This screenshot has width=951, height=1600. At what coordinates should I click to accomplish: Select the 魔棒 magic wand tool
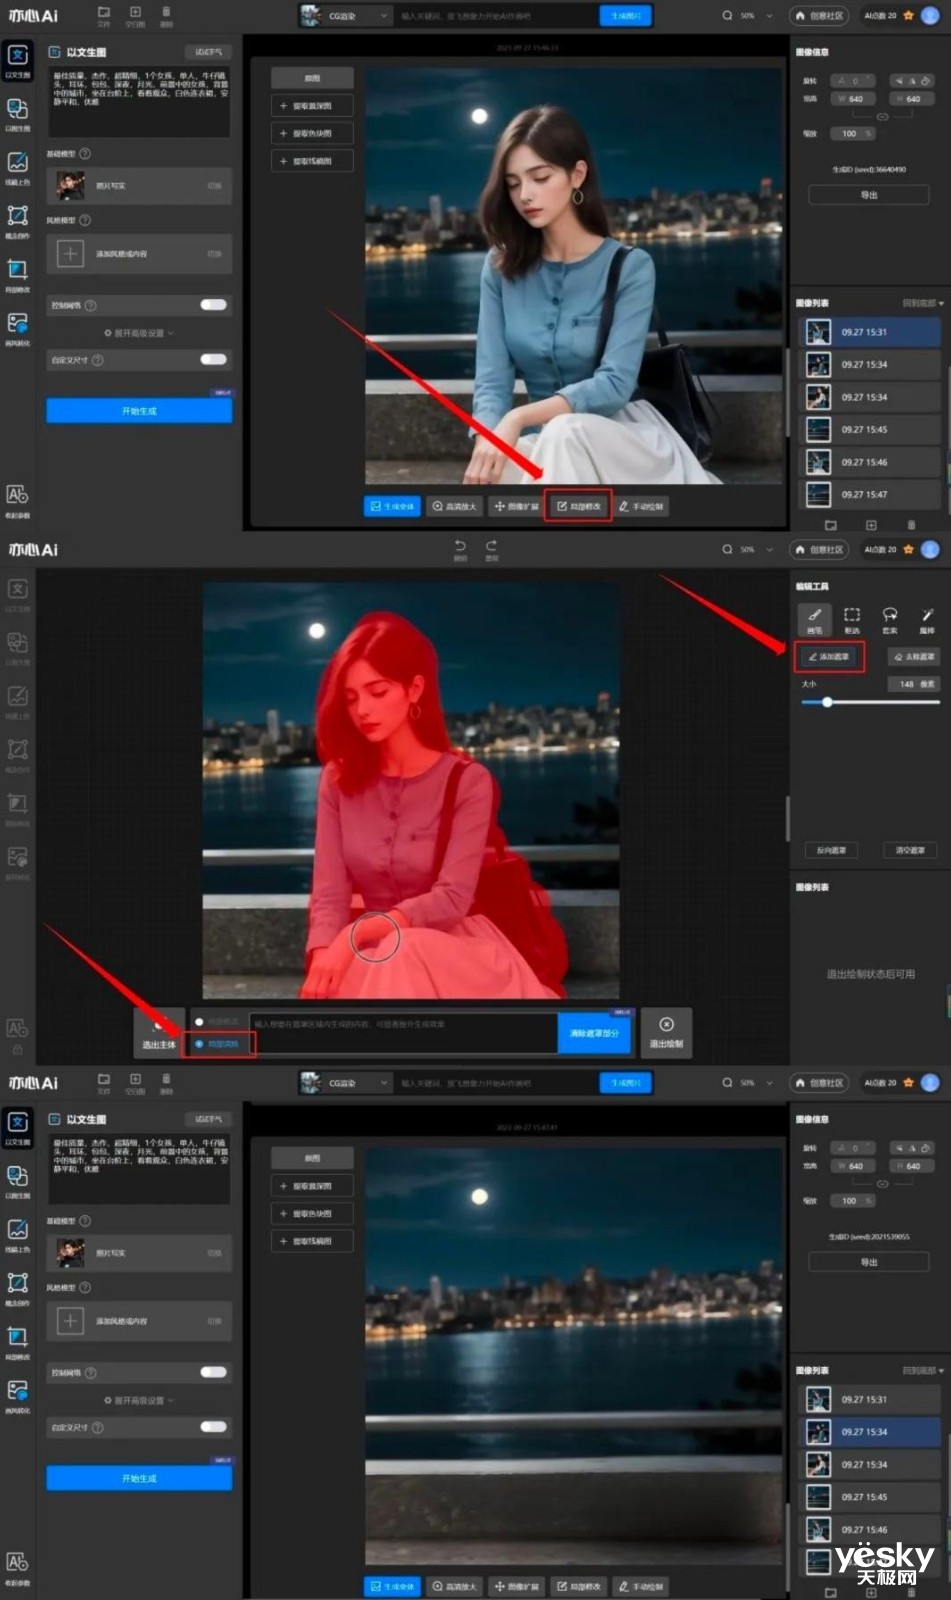[927, 618]
